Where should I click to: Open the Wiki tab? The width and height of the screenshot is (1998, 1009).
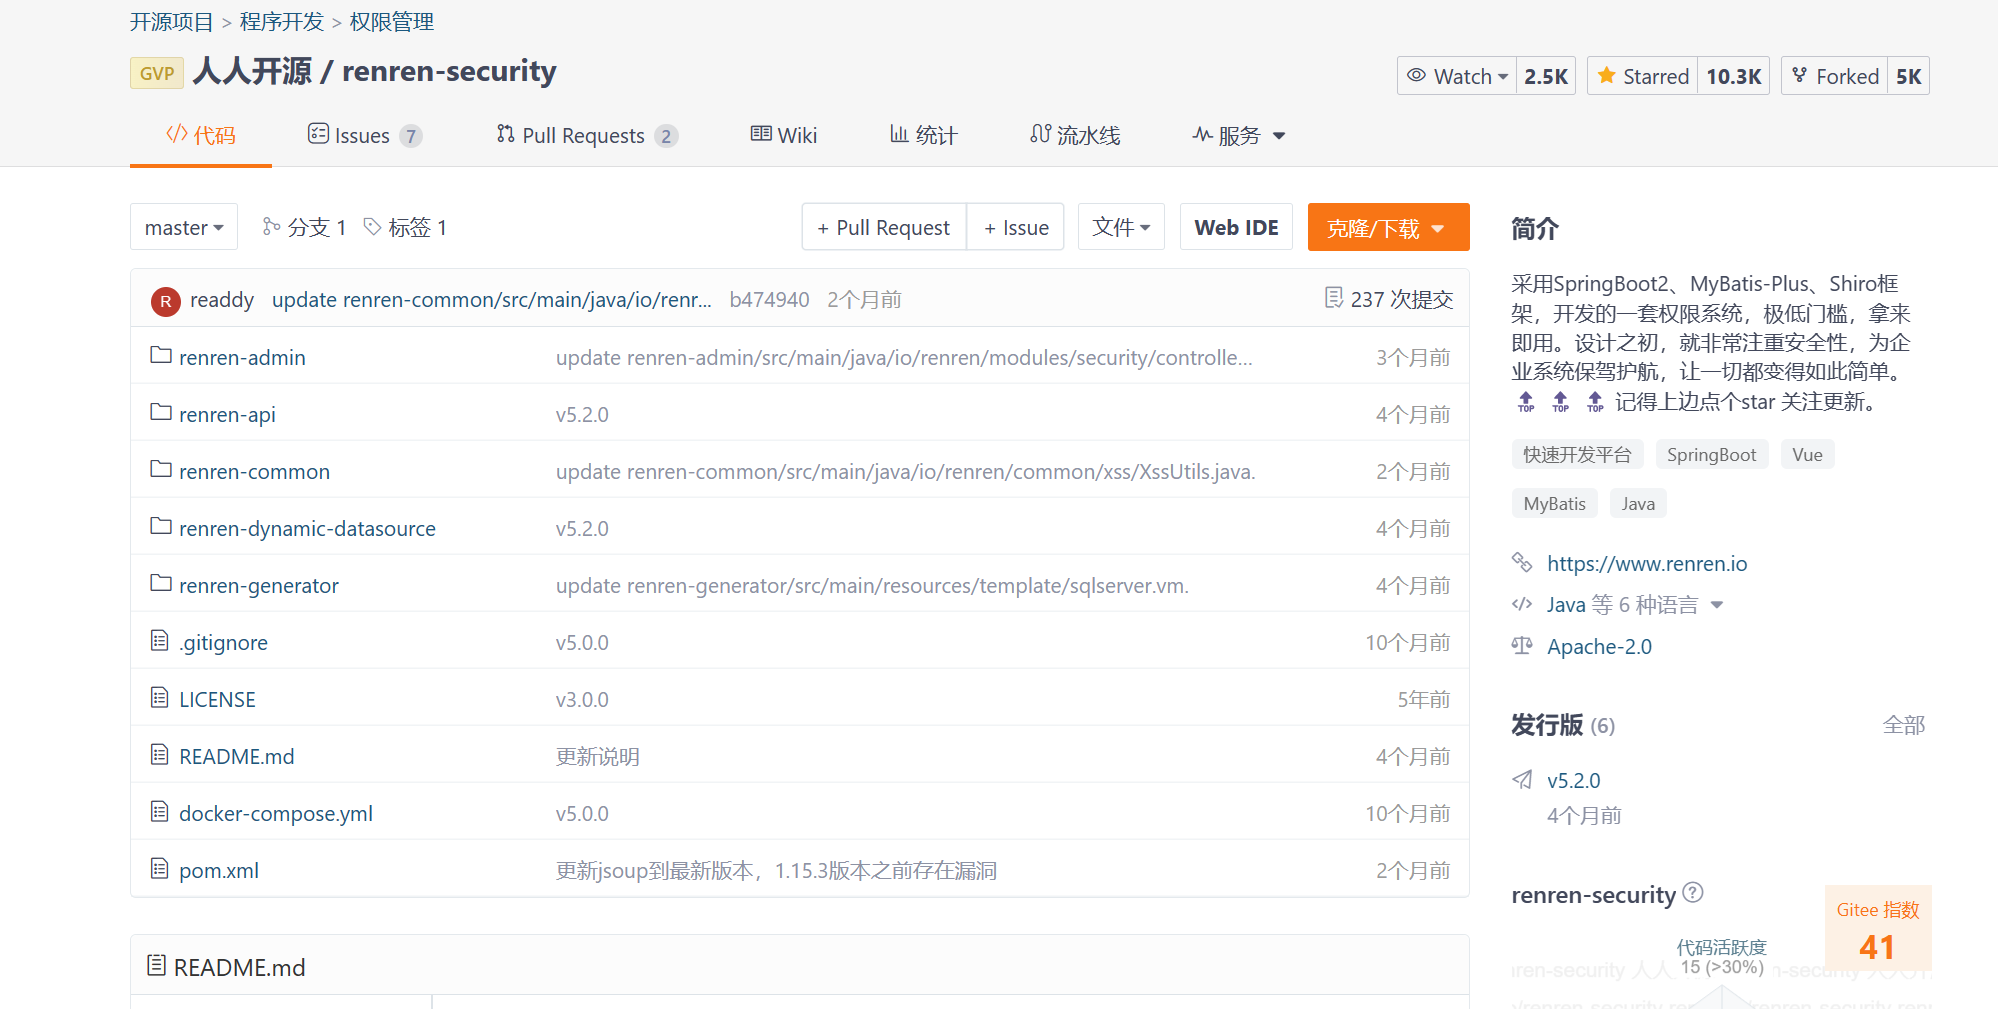click(784, 135)
